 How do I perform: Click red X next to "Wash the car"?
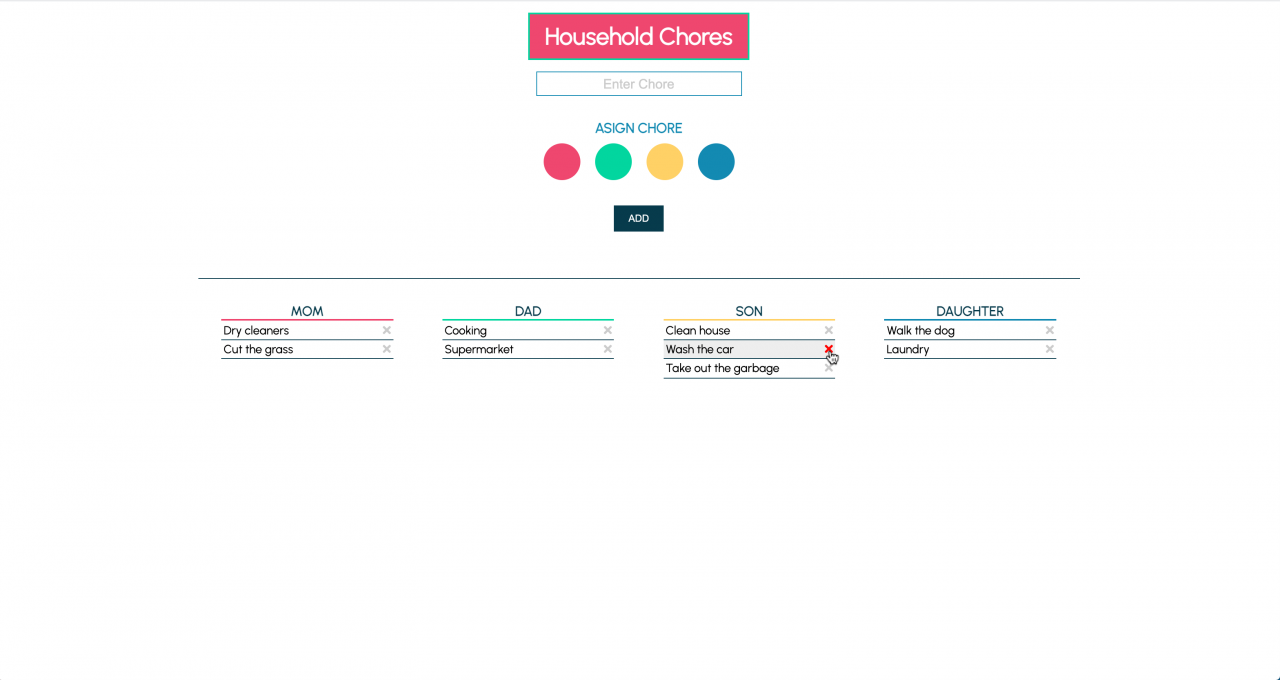pyautogui.click(x=828, y=349)
